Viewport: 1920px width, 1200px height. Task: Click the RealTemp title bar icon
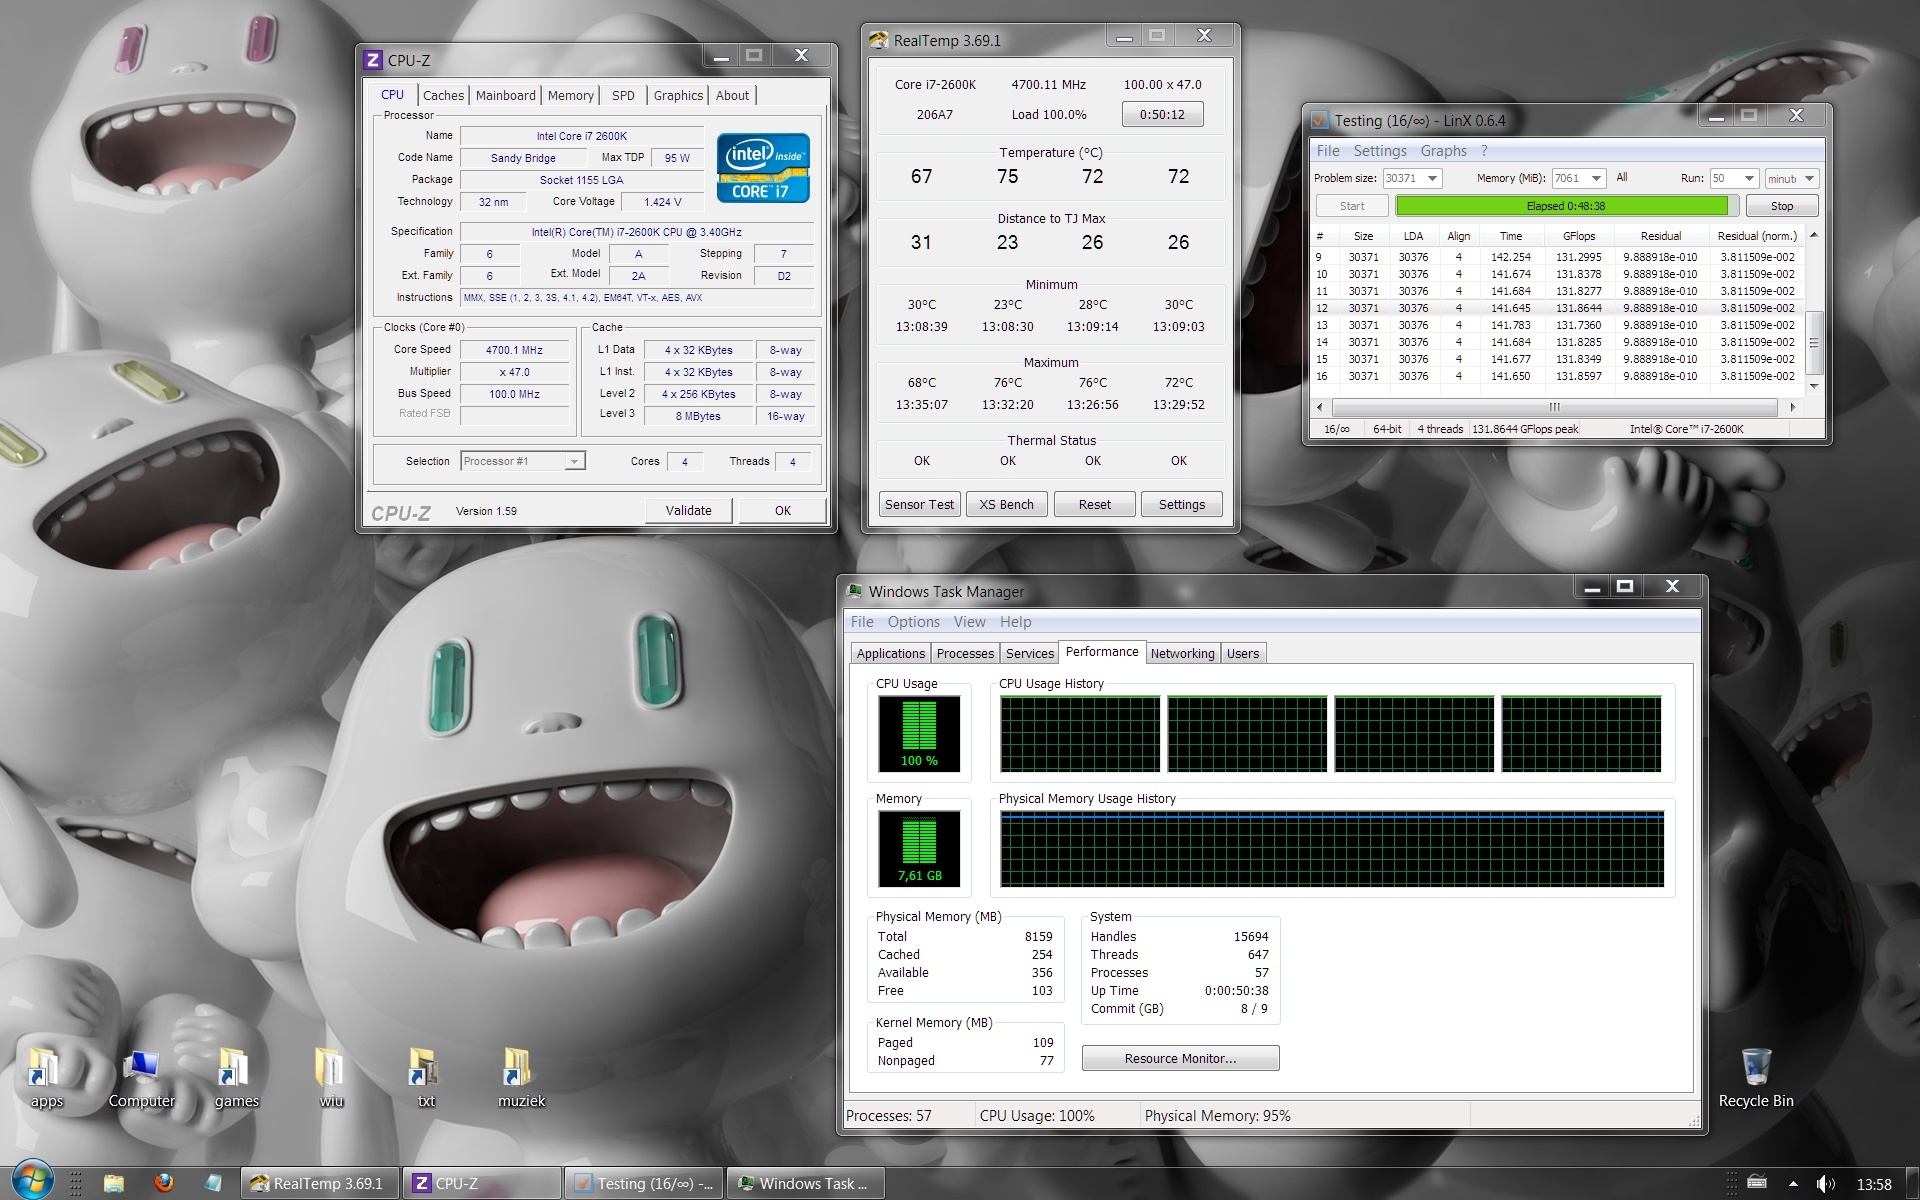tap(879, 40)
